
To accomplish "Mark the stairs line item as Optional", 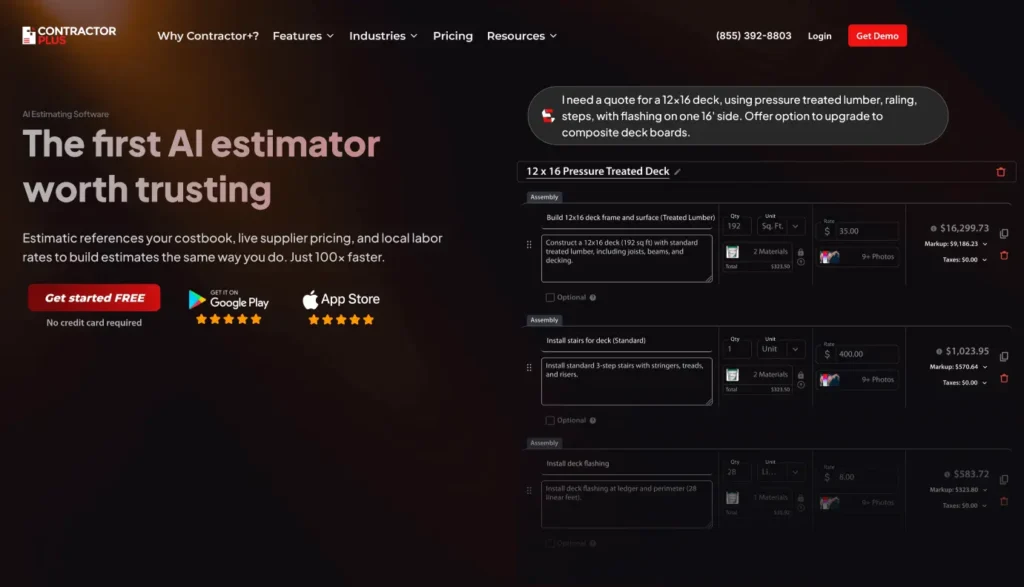I will pos(550,421).
